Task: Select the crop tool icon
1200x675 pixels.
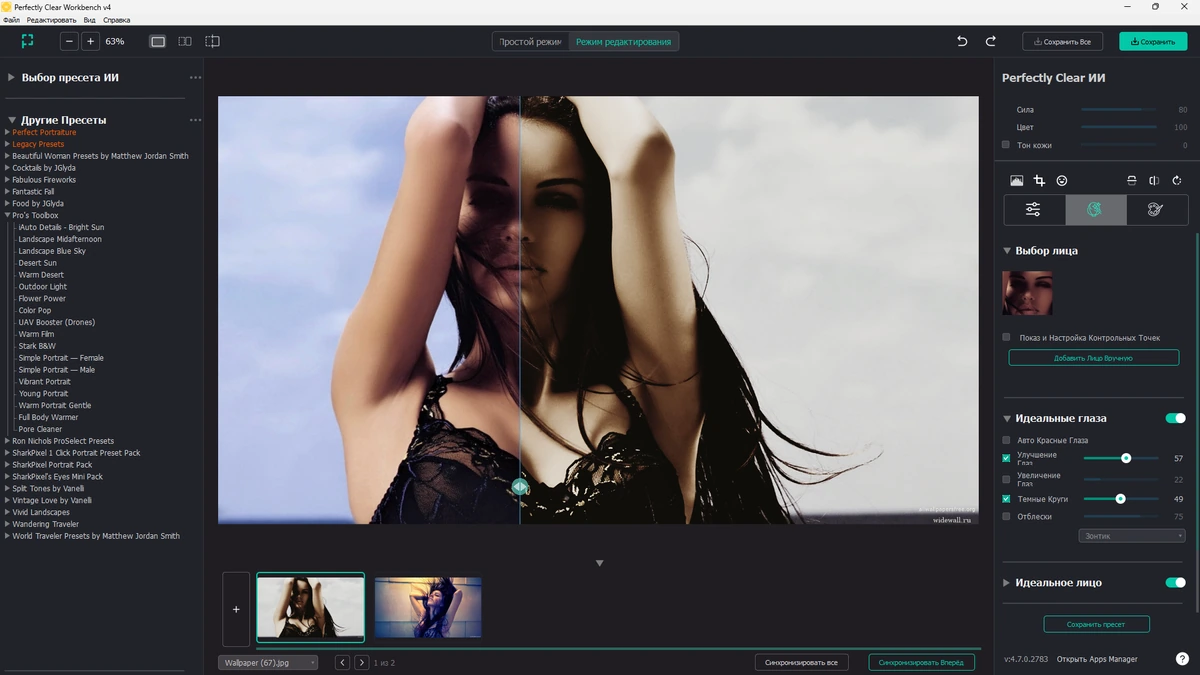Action: (x=1039, y=181)
